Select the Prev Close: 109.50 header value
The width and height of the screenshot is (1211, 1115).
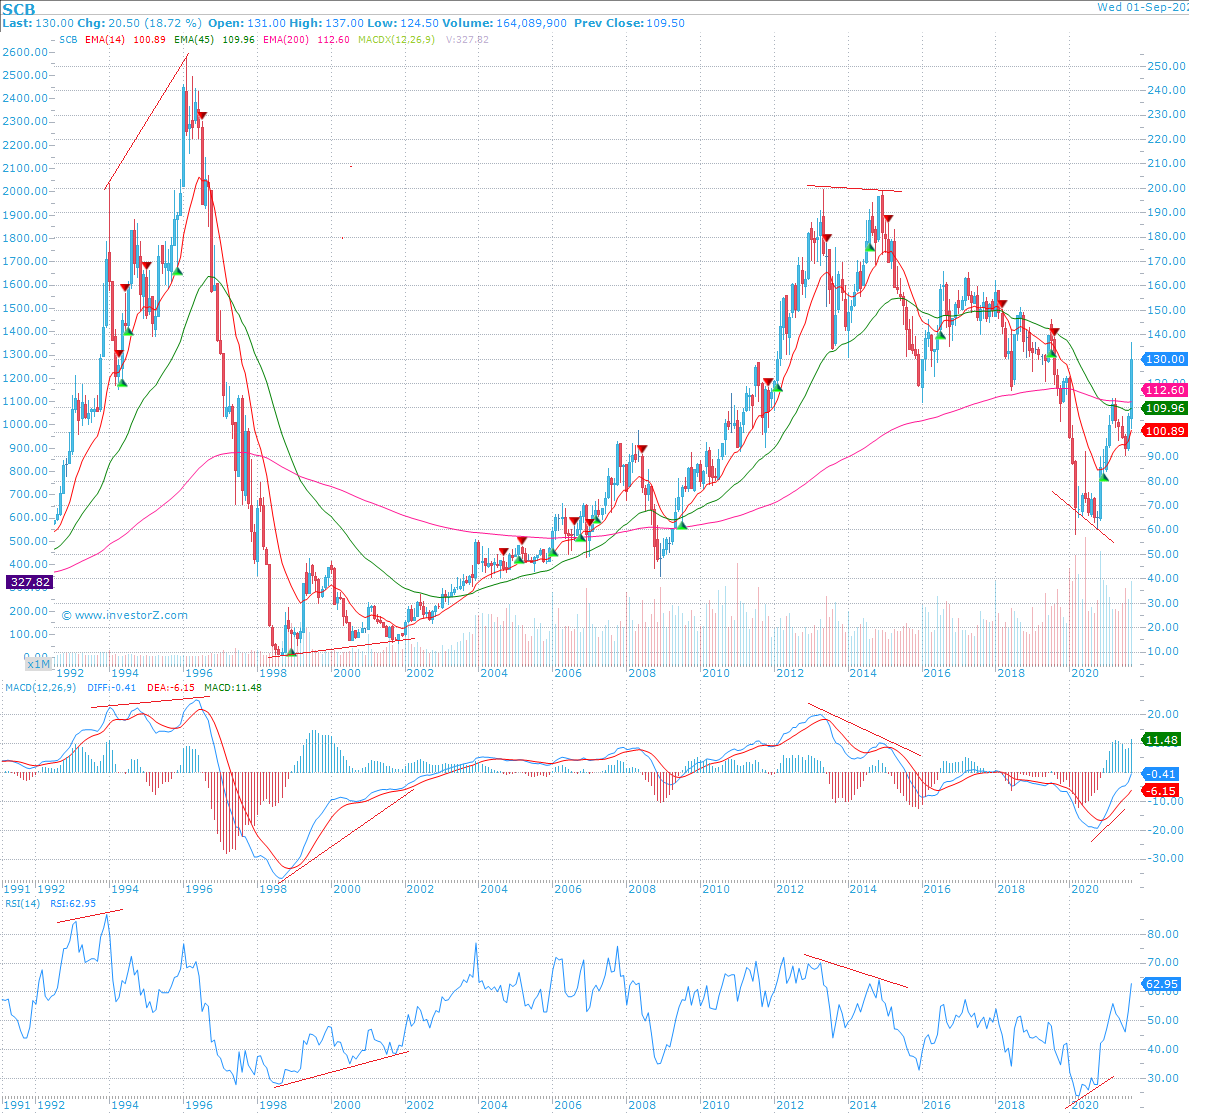tap(629, 23)
